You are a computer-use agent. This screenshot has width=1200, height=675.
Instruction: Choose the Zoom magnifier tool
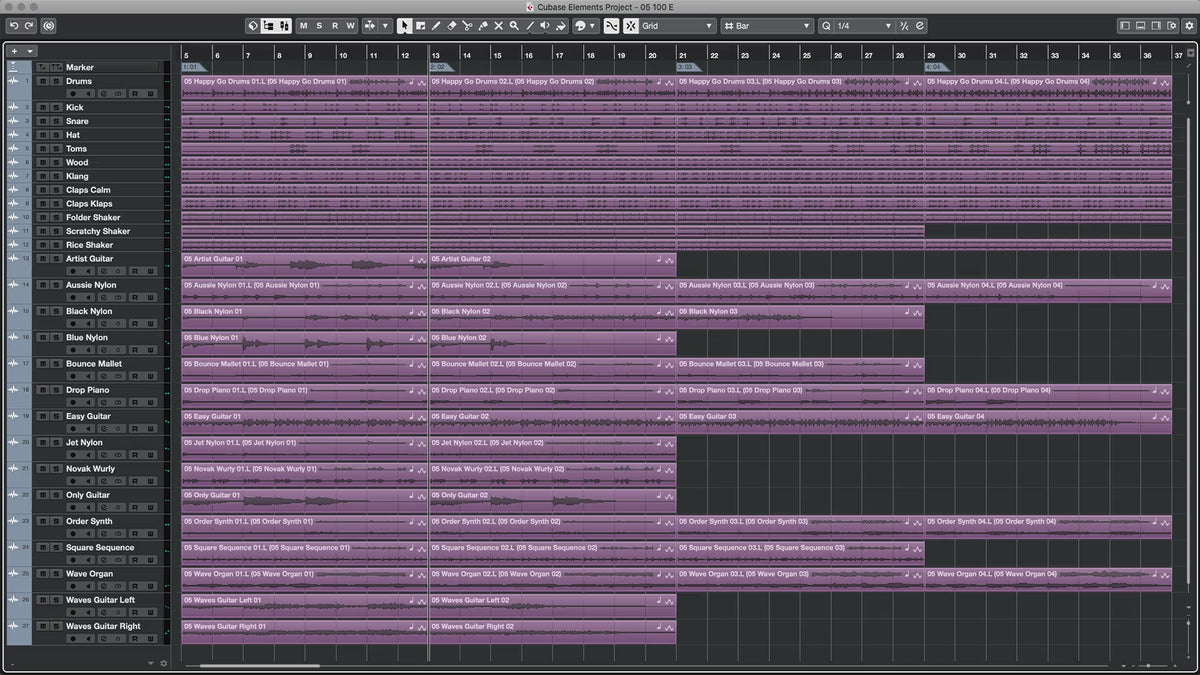(x=514, y=25)
